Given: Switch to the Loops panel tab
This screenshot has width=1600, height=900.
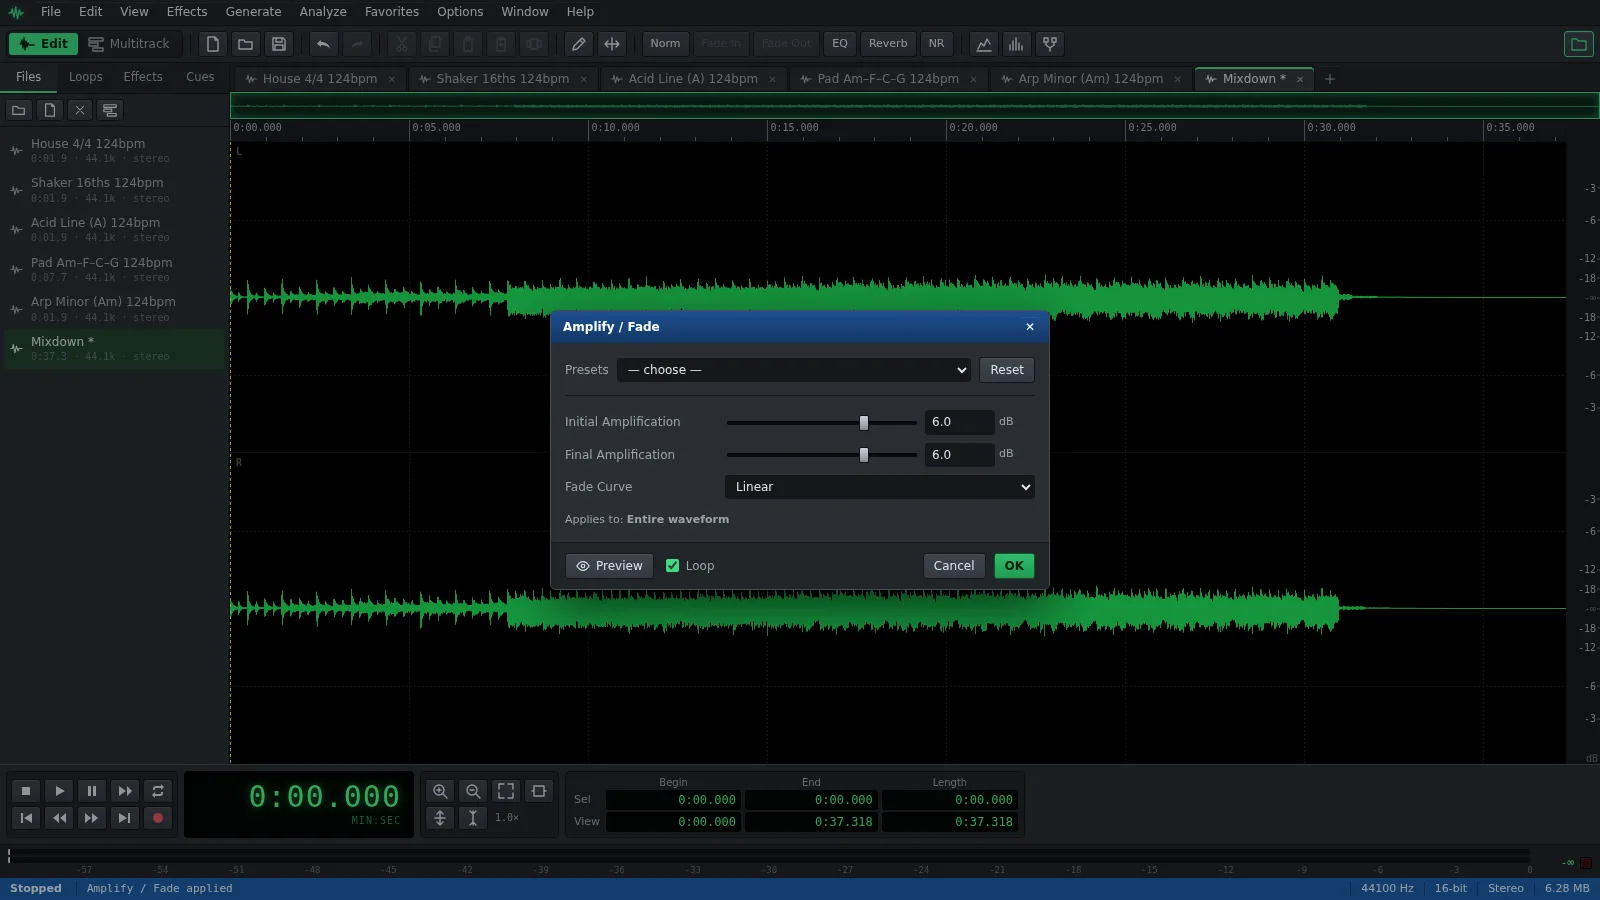Looking at the screenshot, I should pos(86,77).
